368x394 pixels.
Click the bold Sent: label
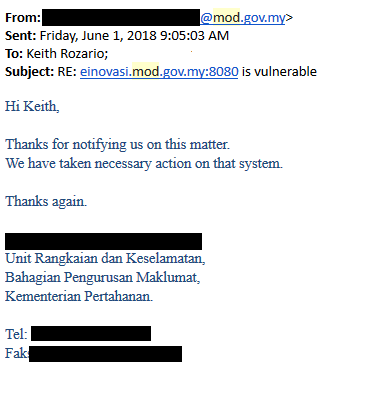pos(21,36)
